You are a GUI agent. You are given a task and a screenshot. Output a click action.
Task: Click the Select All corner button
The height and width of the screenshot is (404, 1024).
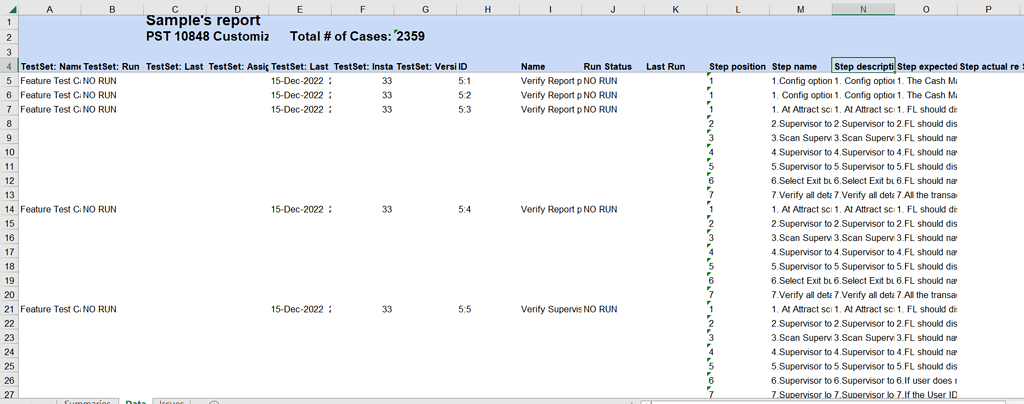click(x=9, y=10)
